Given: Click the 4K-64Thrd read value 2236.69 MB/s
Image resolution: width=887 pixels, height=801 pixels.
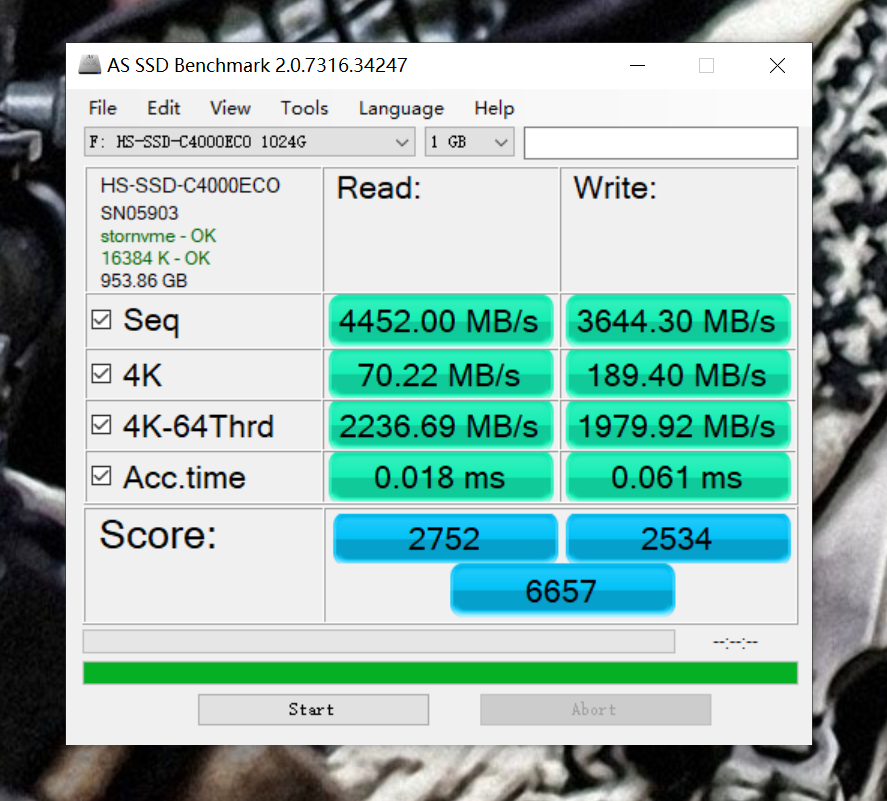Looking at the screenshot, I should [x=441, y=425].
